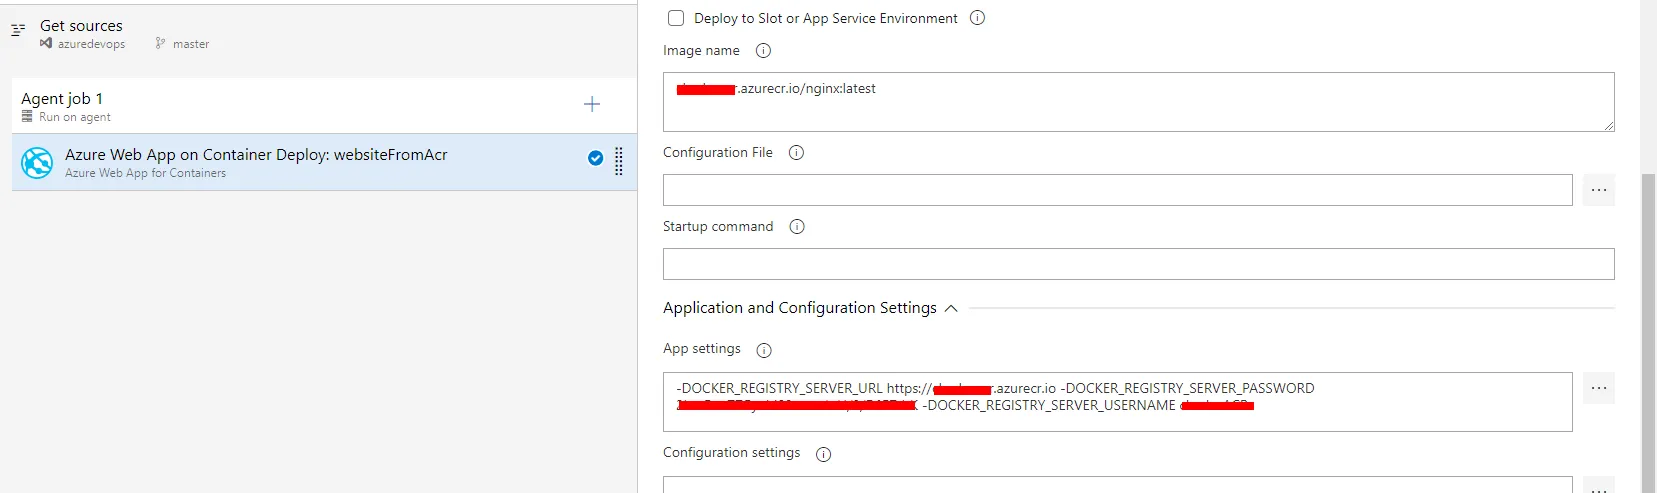Browse for Configuration File with ellipsis button

click(1598, 190)
